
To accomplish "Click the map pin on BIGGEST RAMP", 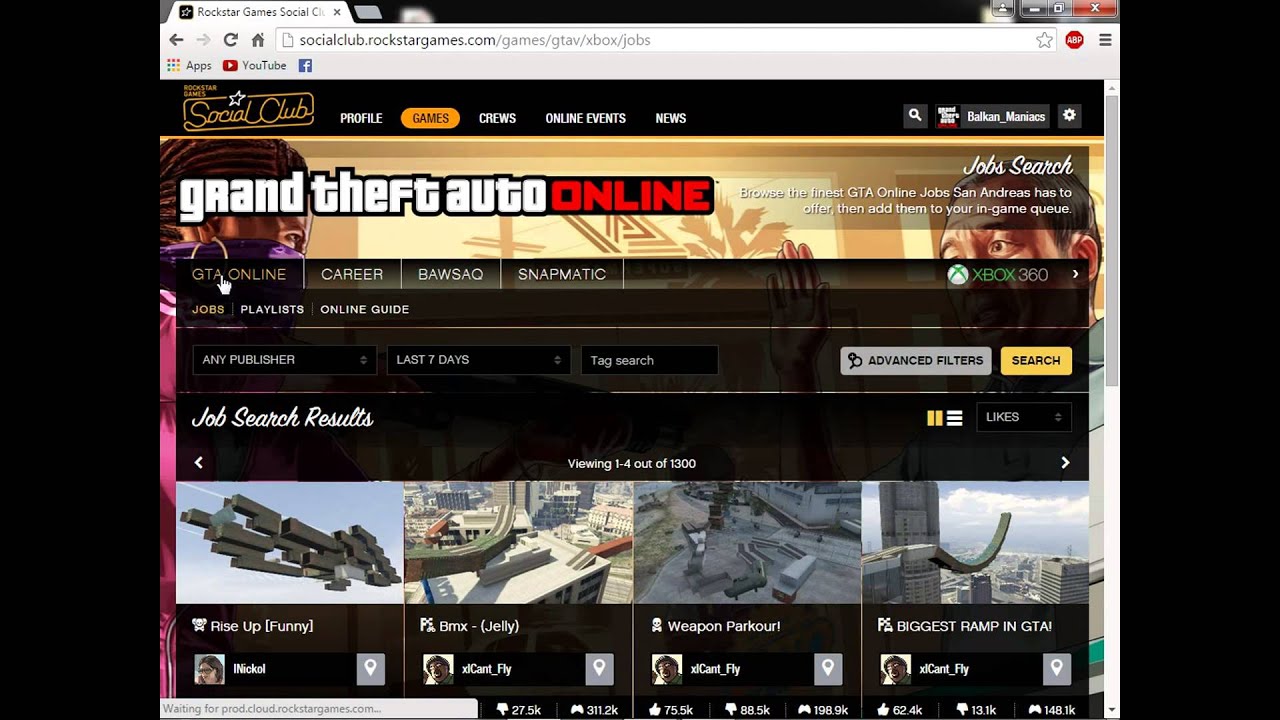I will tap(1057, 669).
